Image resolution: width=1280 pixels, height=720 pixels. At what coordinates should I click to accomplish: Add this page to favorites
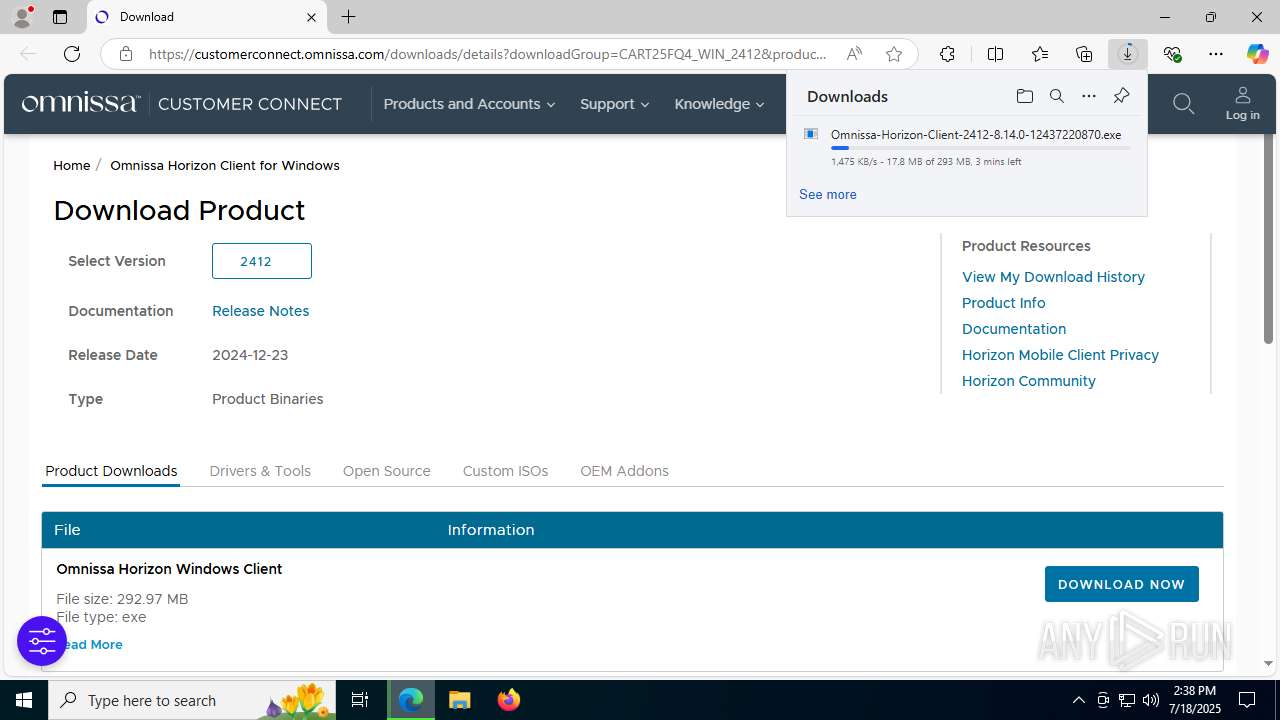point(894,54)
